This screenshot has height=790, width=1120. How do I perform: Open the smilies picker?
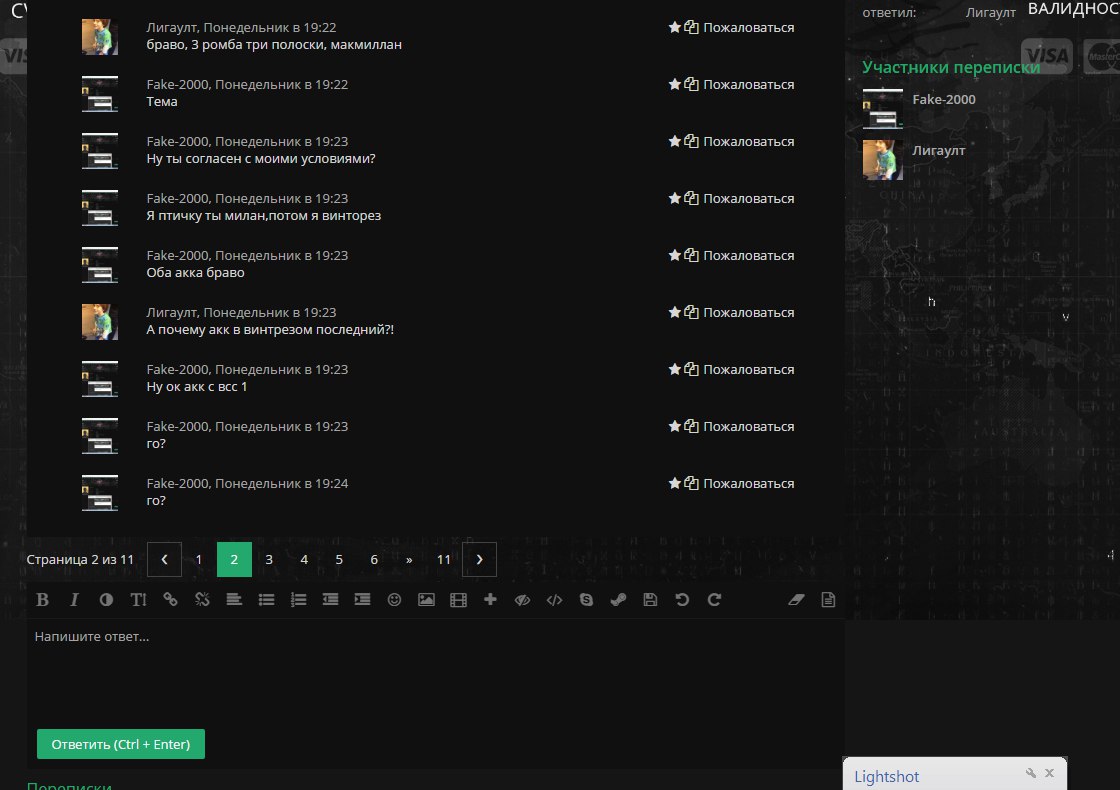(394, 600)
